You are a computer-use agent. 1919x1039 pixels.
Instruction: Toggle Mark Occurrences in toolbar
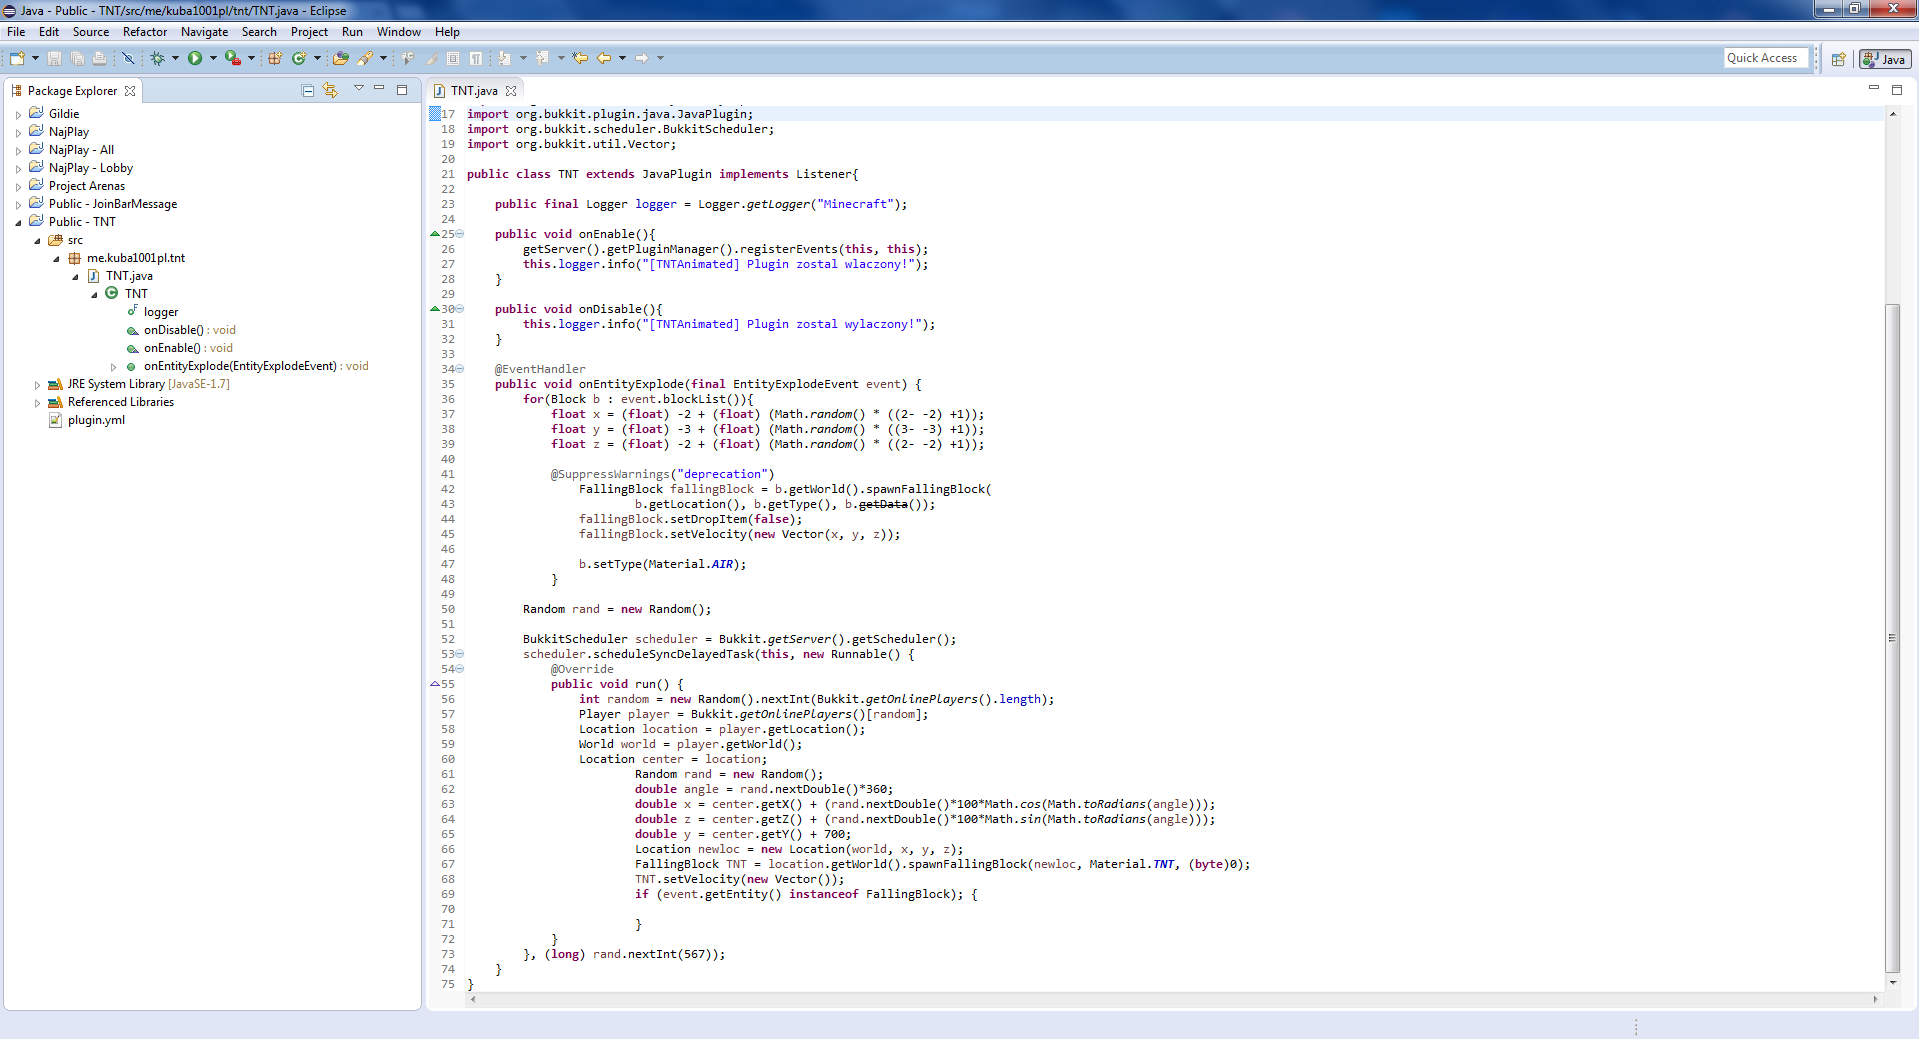coord(432,58)
